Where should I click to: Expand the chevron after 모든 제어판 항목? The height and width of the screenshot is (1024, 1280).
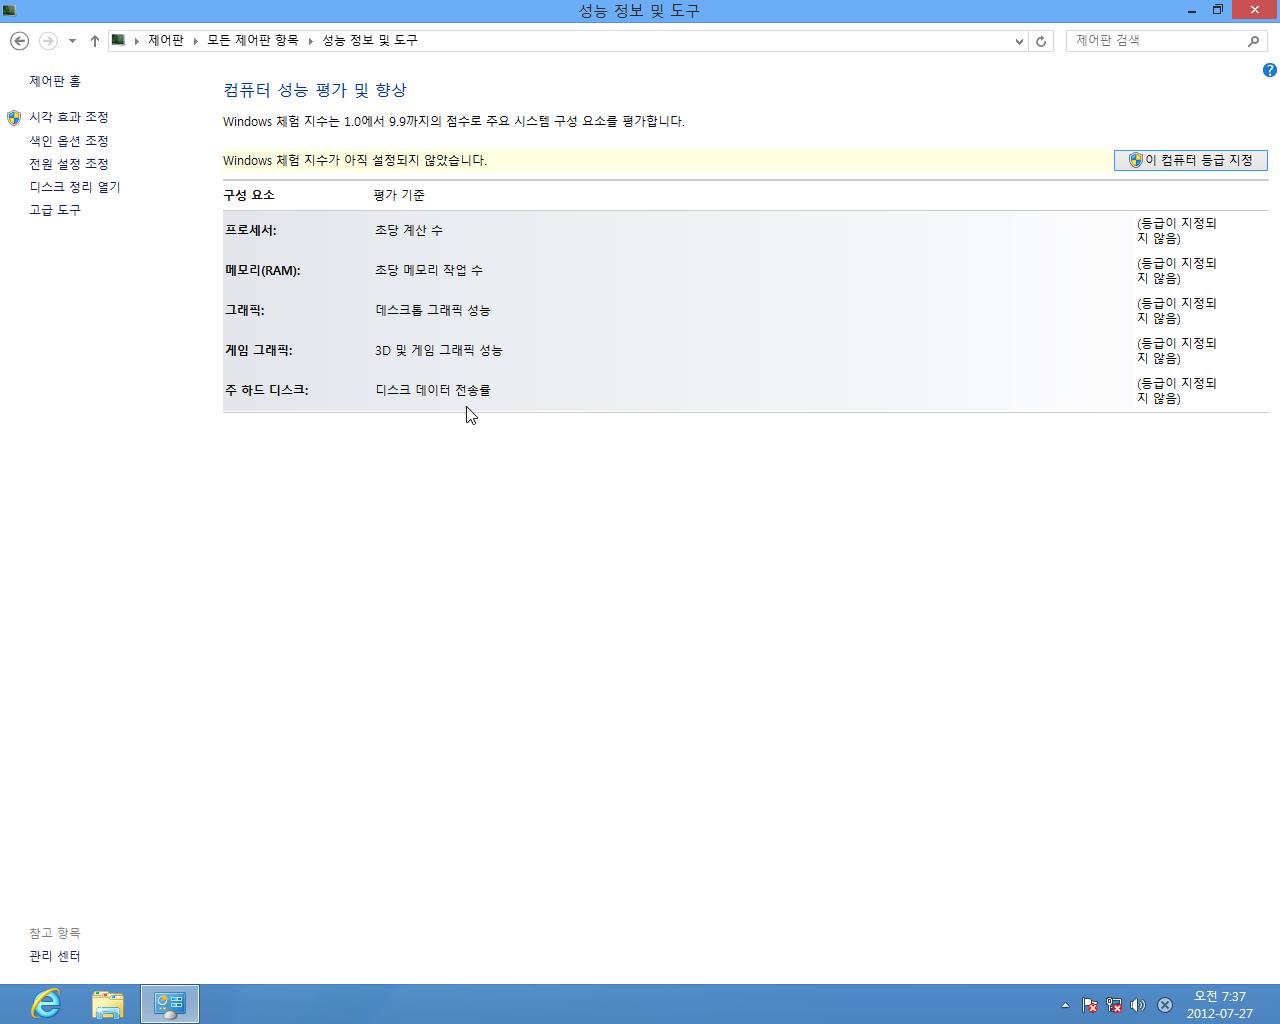tap(311, 41)
